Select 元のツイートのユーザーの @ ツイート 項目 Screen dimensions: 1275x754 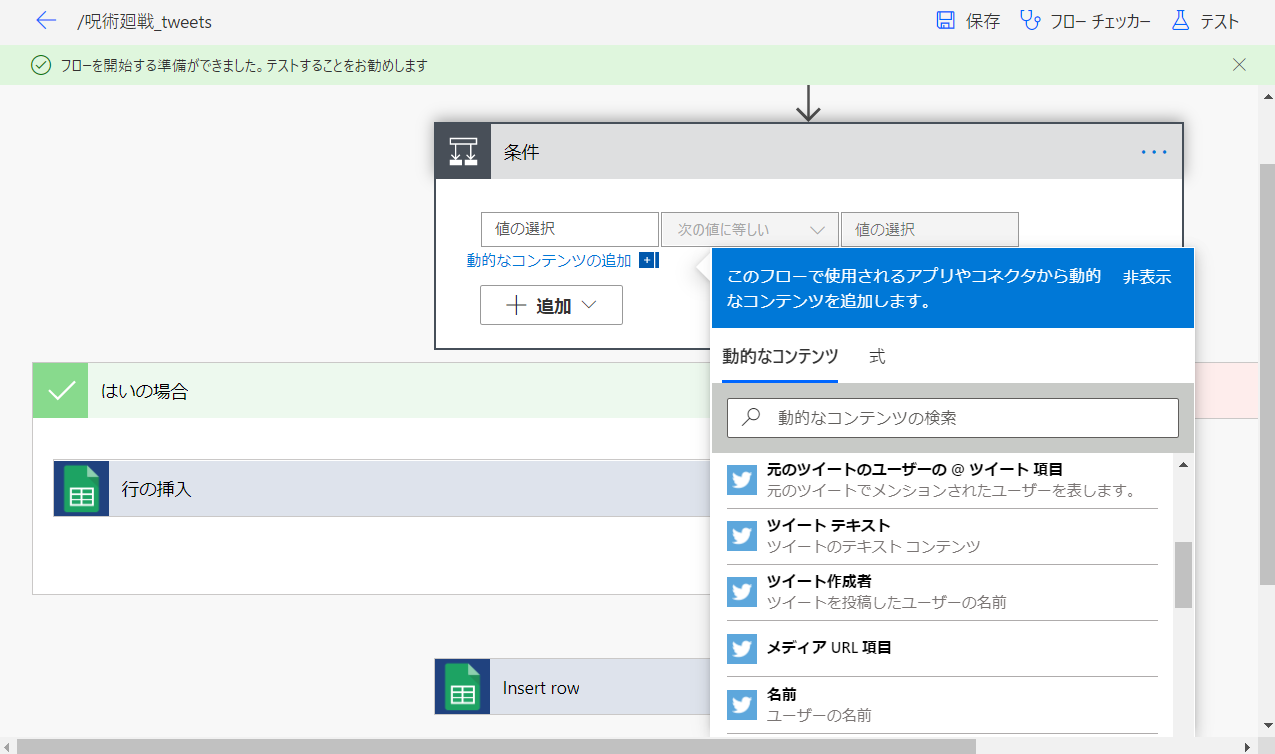[942, 480]
